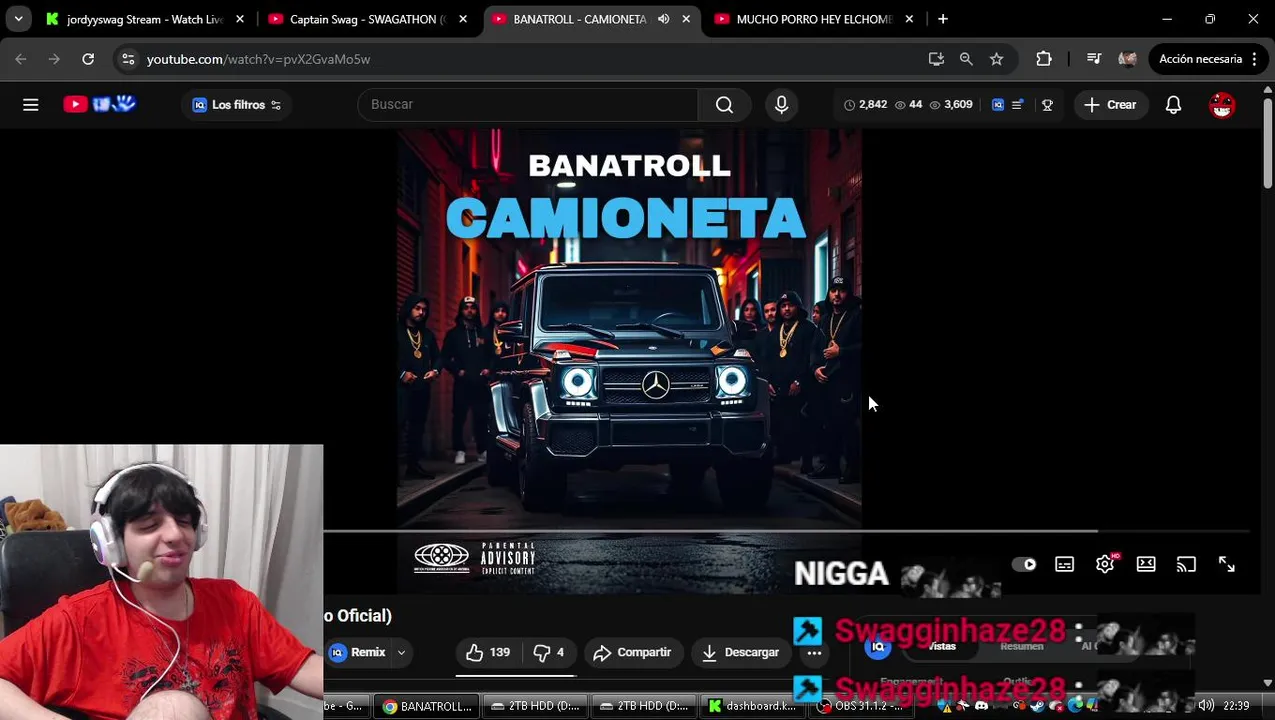Open media controls icon in Chrome toolbar

pos(1093,59)
